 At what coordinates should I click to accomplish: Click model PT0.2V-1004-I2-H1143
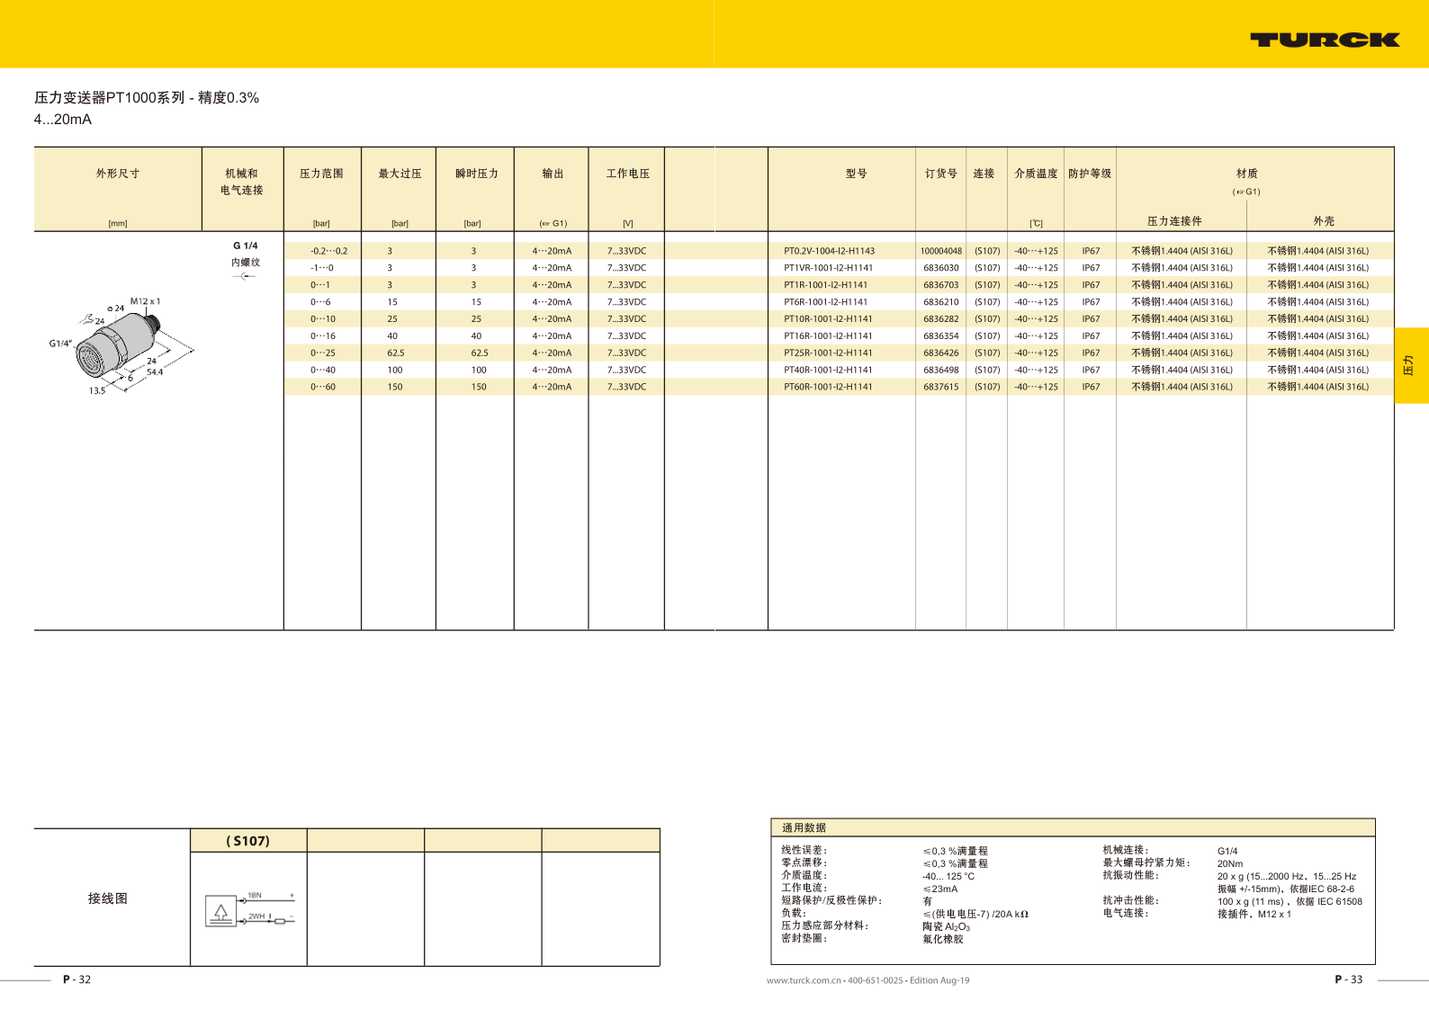click(829, 251)
